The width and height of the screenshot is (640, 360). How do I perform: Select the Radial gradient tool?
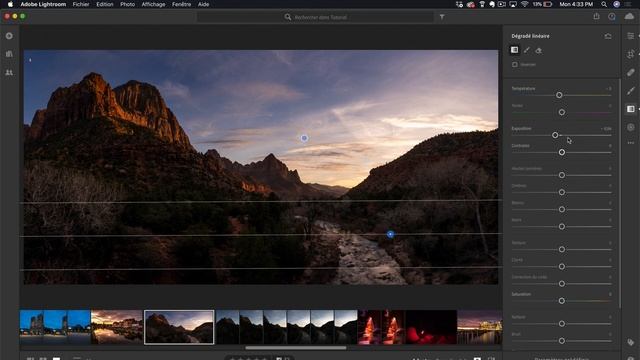pyautogui.click(x=631, y=127)
